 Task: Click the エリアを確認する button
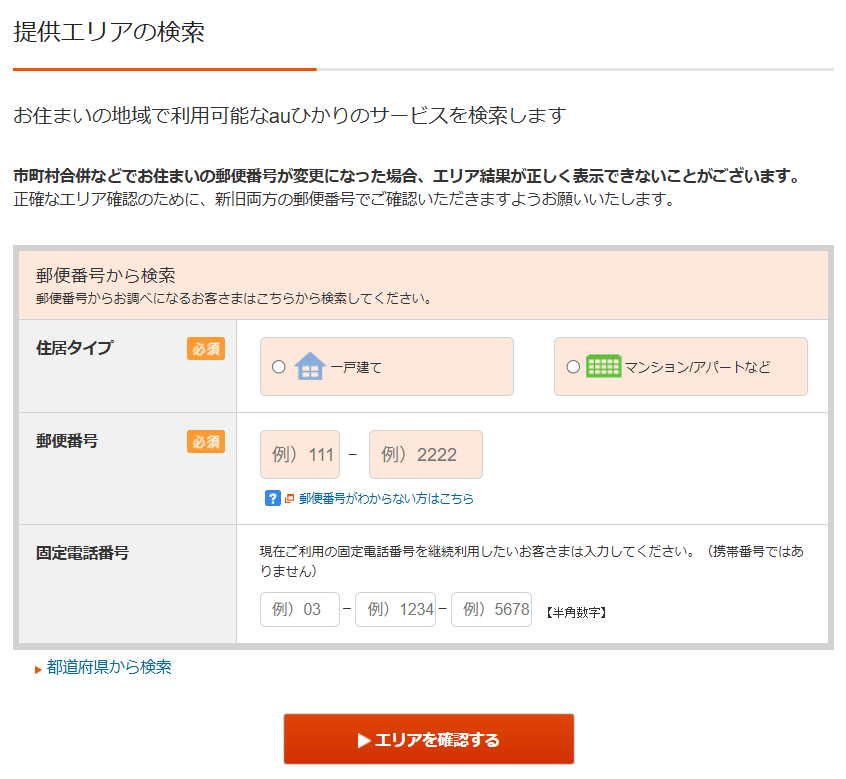(429, 739)
